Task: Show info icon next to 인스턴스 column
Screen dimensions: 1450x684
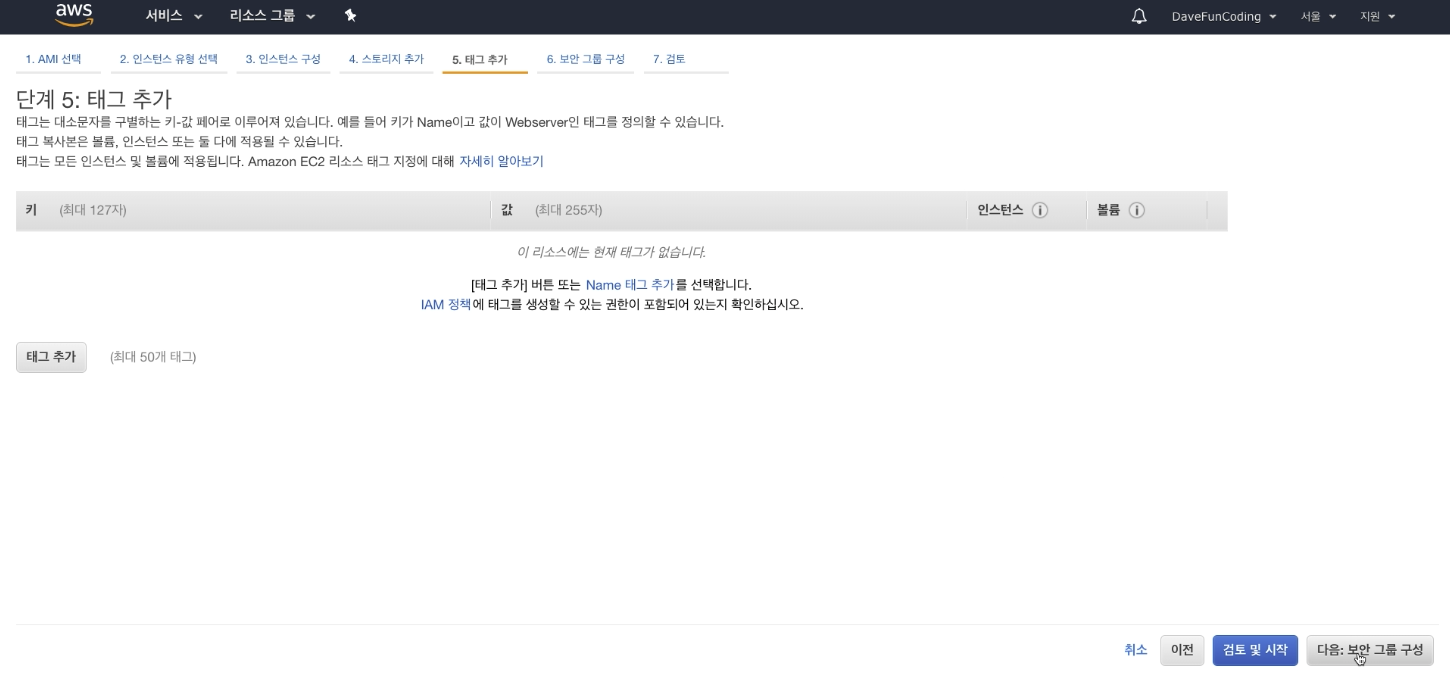Action: point(1040,210)
